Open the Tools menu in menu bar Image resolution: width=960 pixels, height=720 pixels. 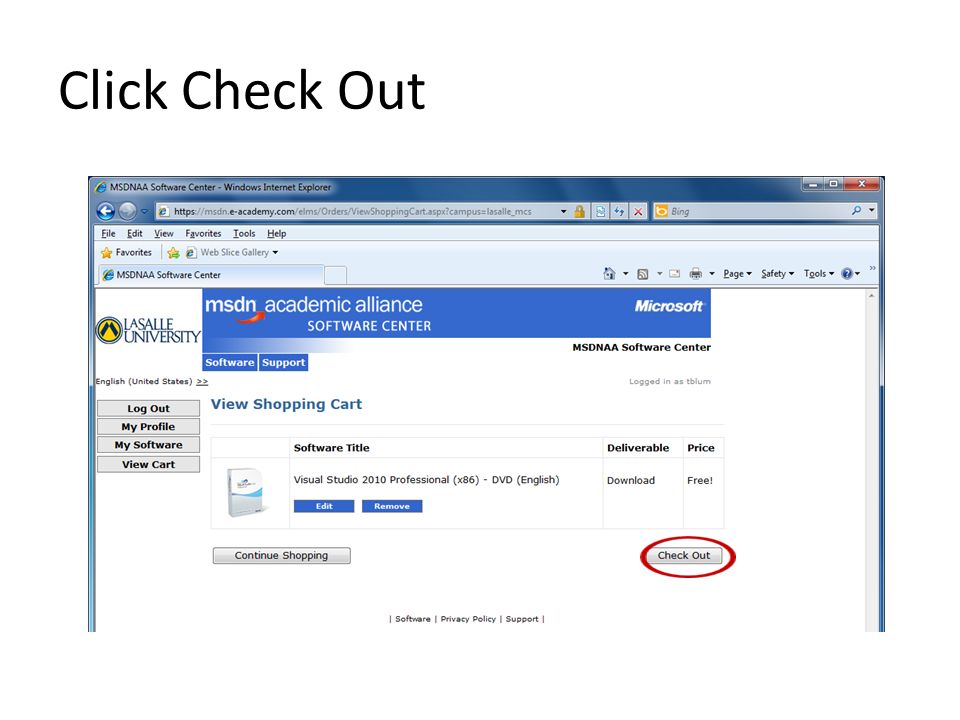[244, 233]
